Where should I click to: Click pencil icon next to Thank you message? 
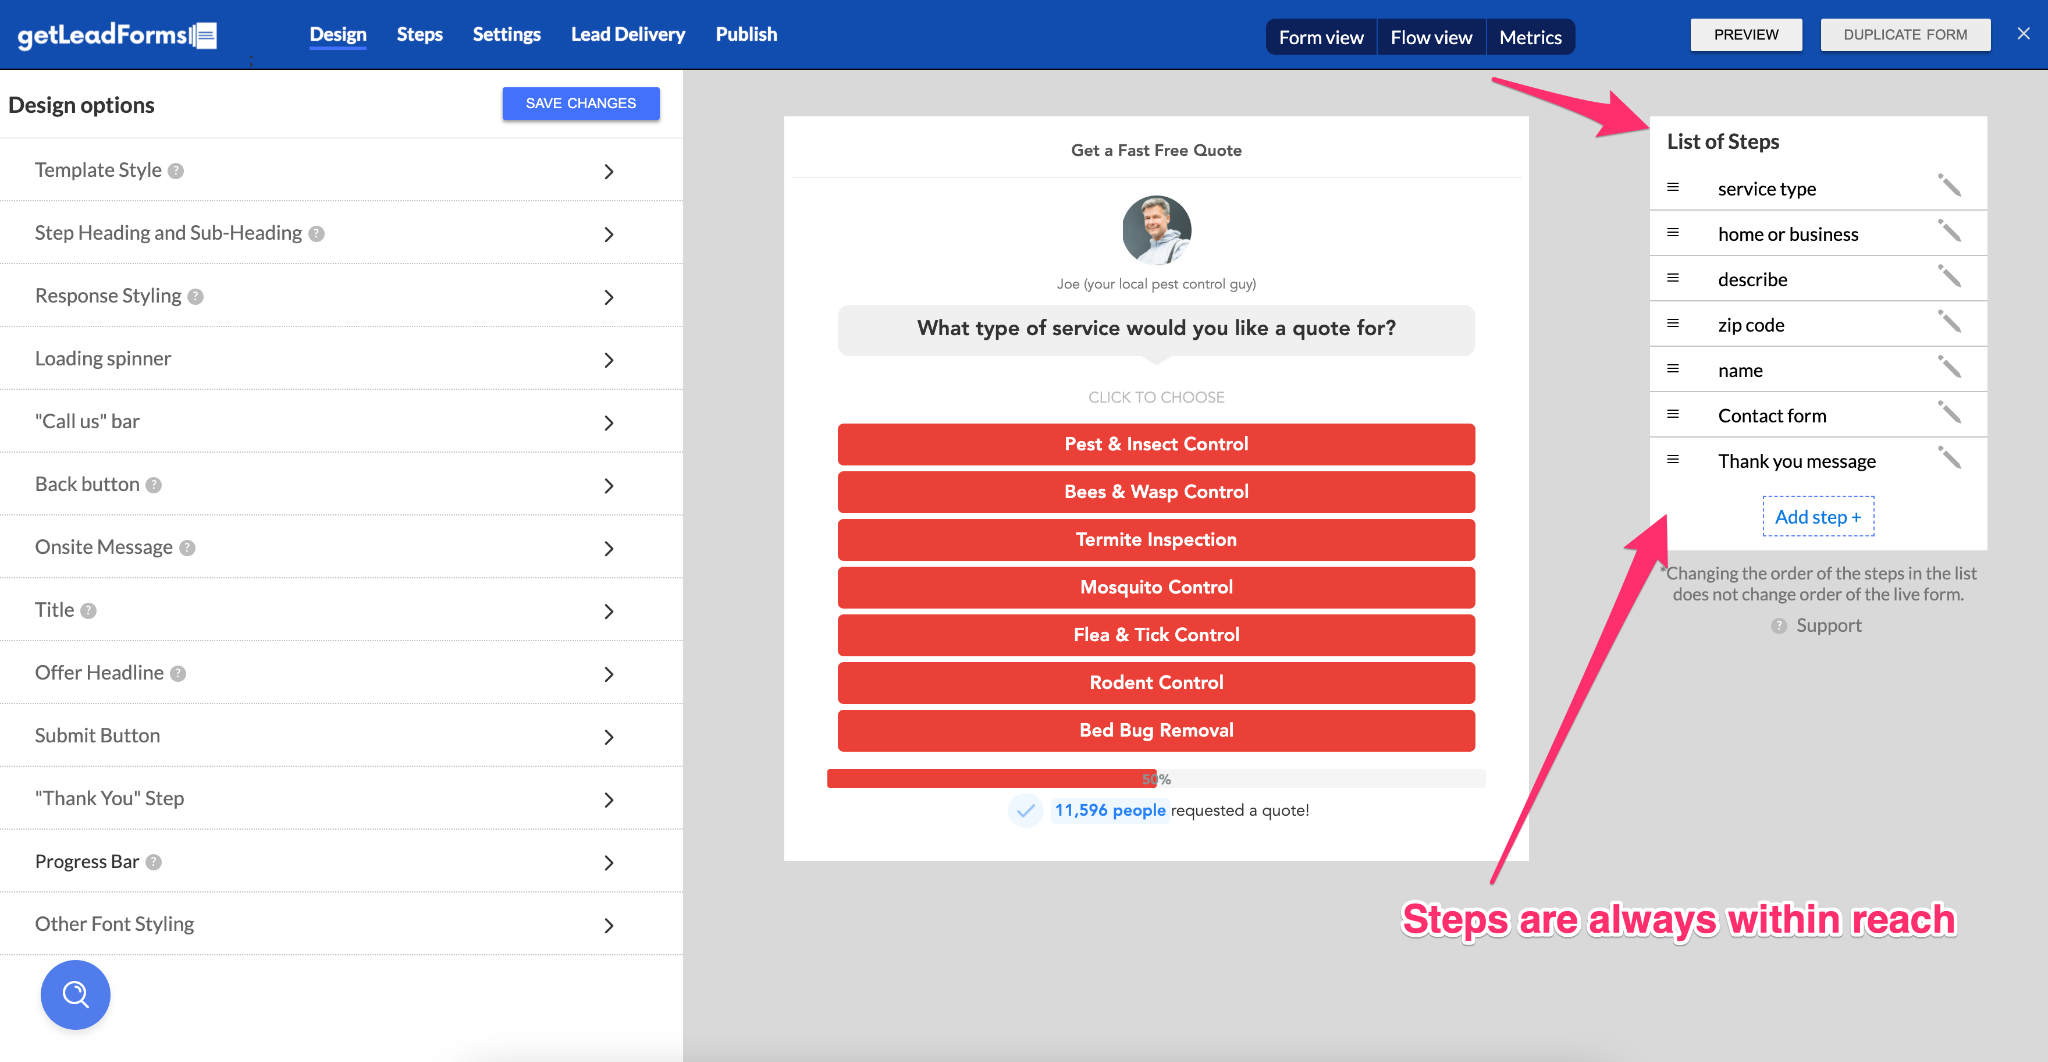[1949, 458]
